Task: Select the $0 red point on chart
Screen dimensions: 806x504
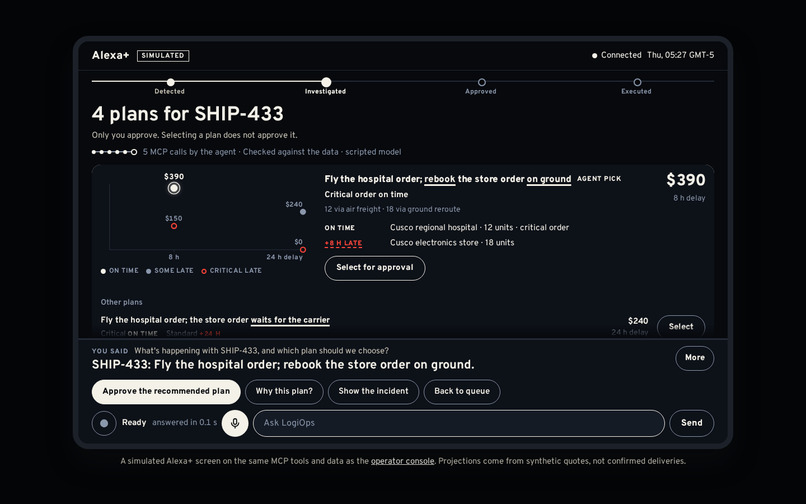Action: click(x=303, y=249)
